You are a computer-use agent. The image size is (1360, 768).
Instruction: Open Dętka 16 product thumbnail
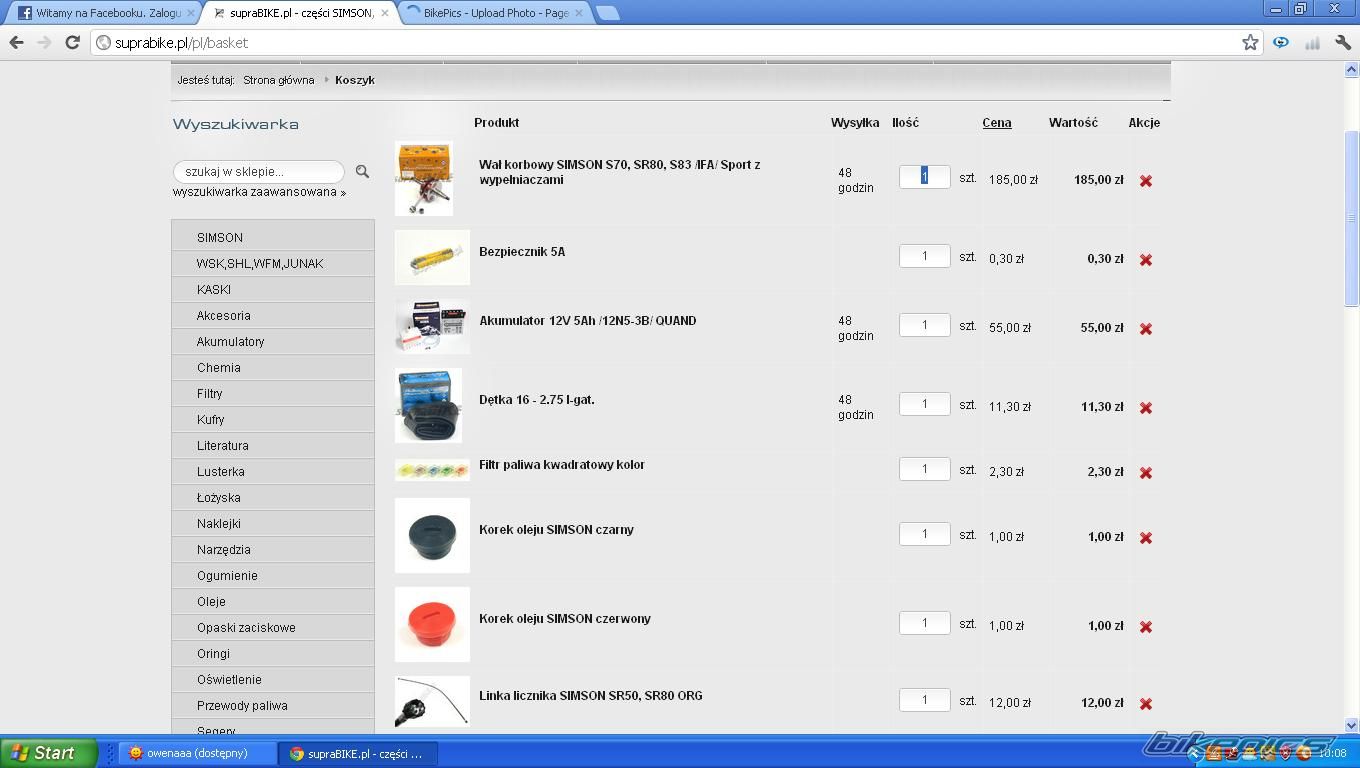pos(428,405)
